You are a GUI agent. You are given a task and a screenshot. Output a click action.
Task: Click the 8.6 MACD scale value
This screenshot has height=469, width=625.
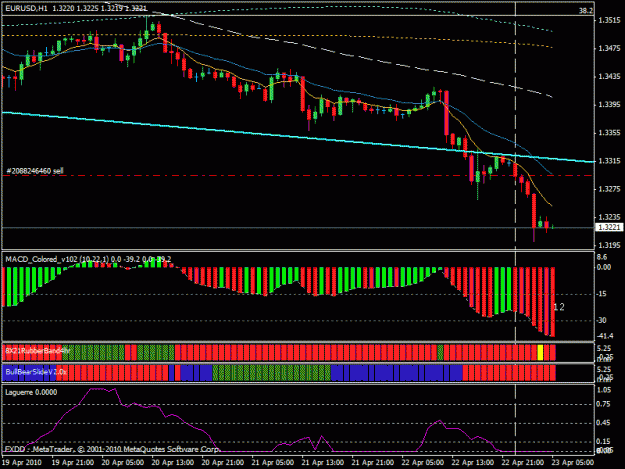[x=602, y=257]
